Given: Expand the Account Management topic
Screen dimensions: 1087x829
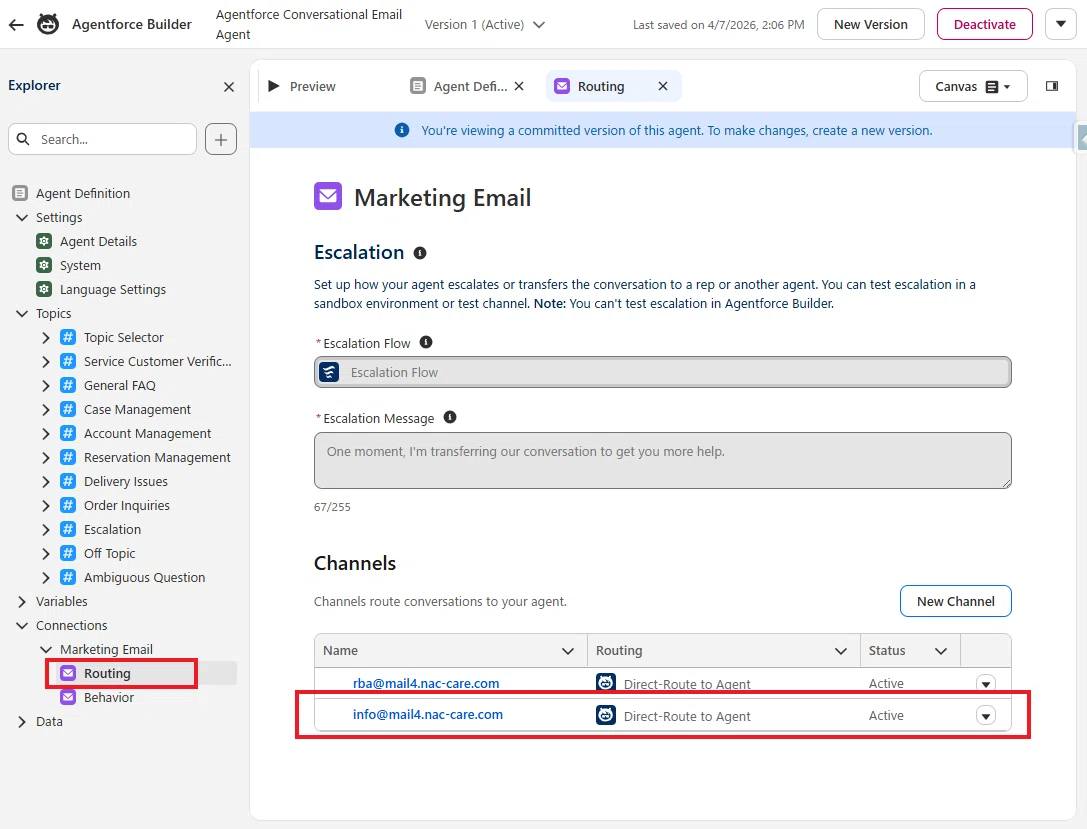Looking at the screenshot, I should 46,433.
